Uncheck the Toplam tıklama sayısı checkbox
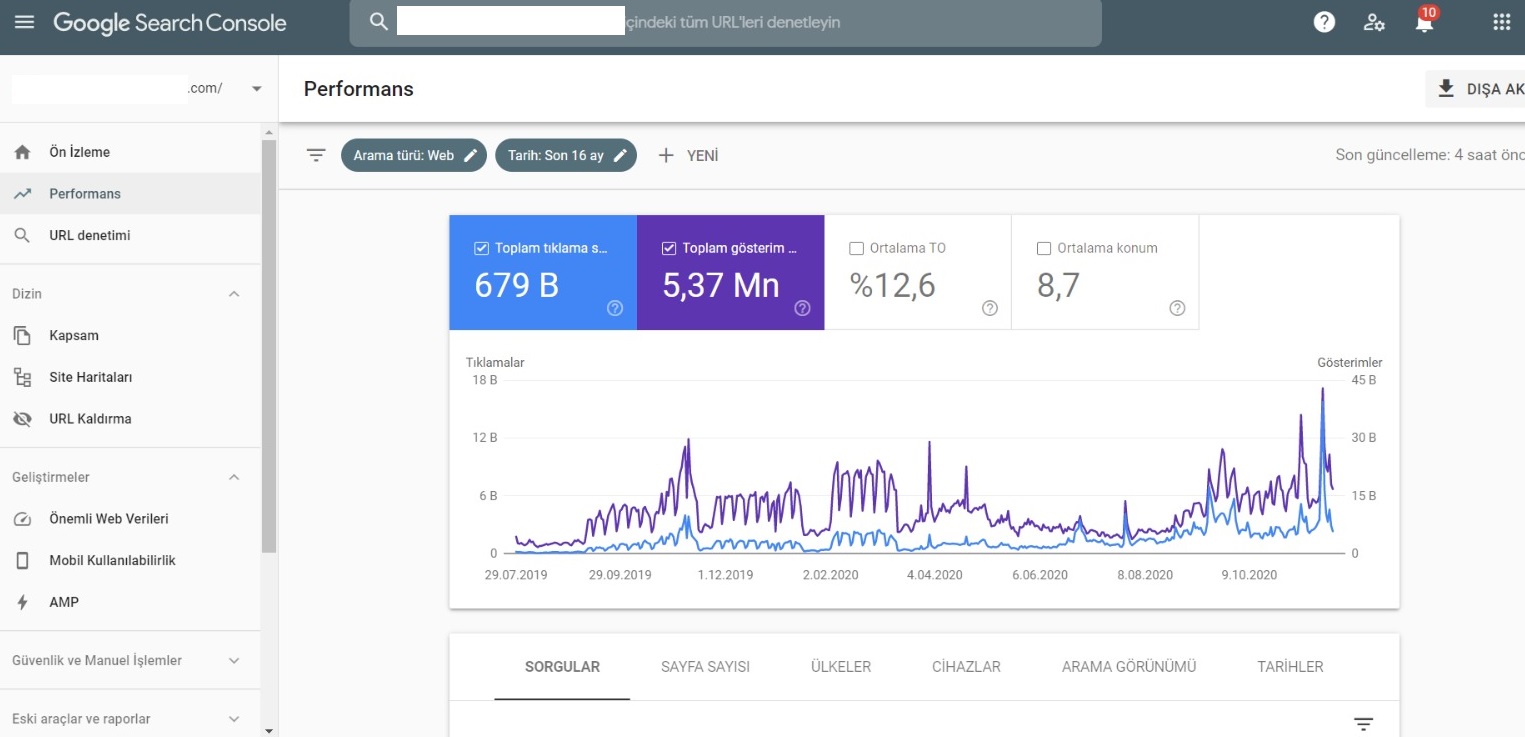This screenshot has width=1525, height=737. [481, 248]
